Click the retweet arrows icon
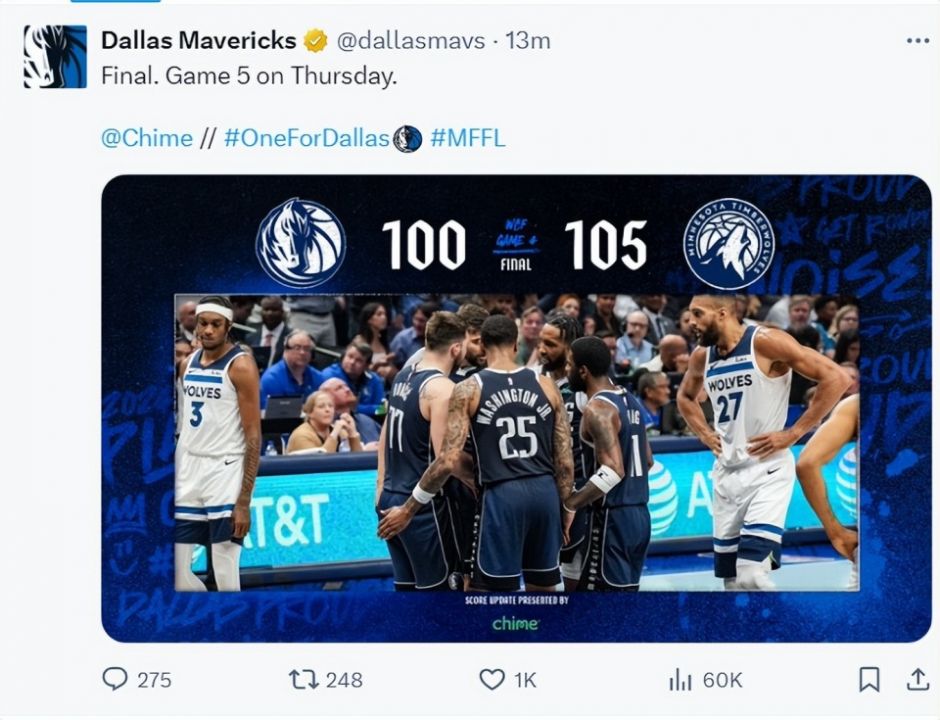 tap(303, 679)
